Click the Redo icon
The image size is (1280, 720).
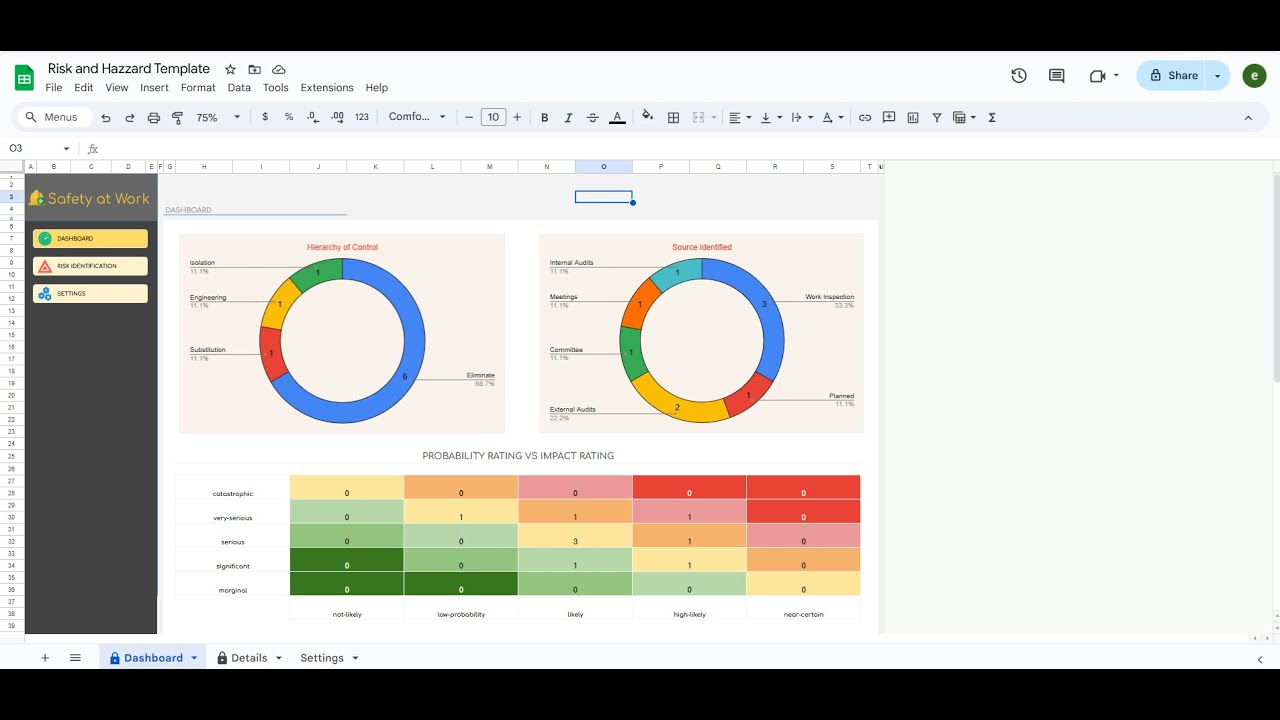click(x=130, y=117)
